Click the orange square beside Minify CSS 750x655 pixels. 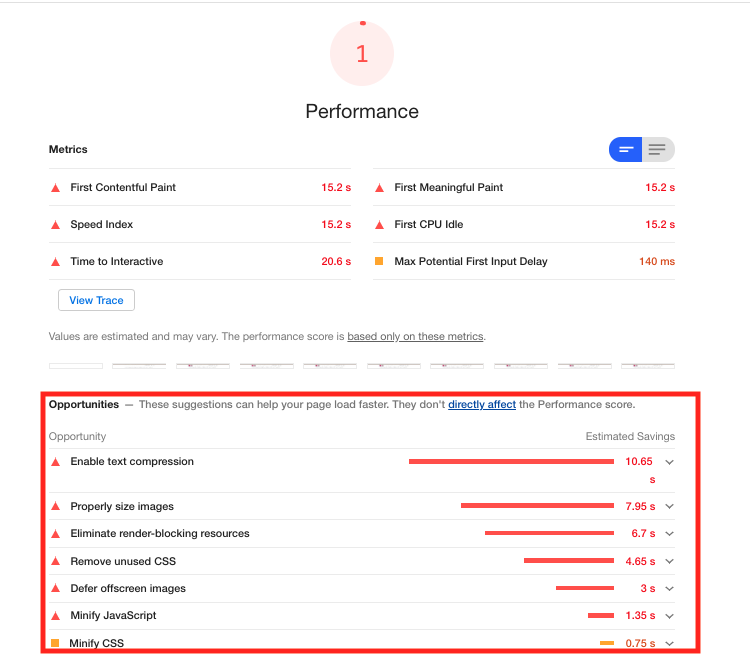click(x=55, y=643)
